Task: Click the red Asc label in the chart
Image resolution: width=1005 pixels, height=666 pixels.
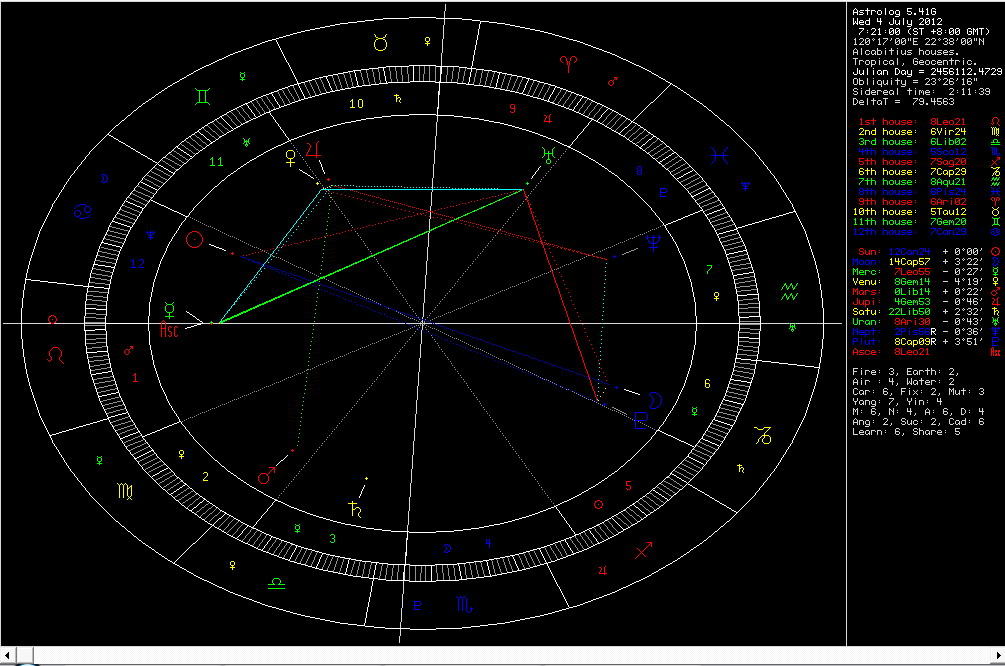Action: [x=170, y=332]
